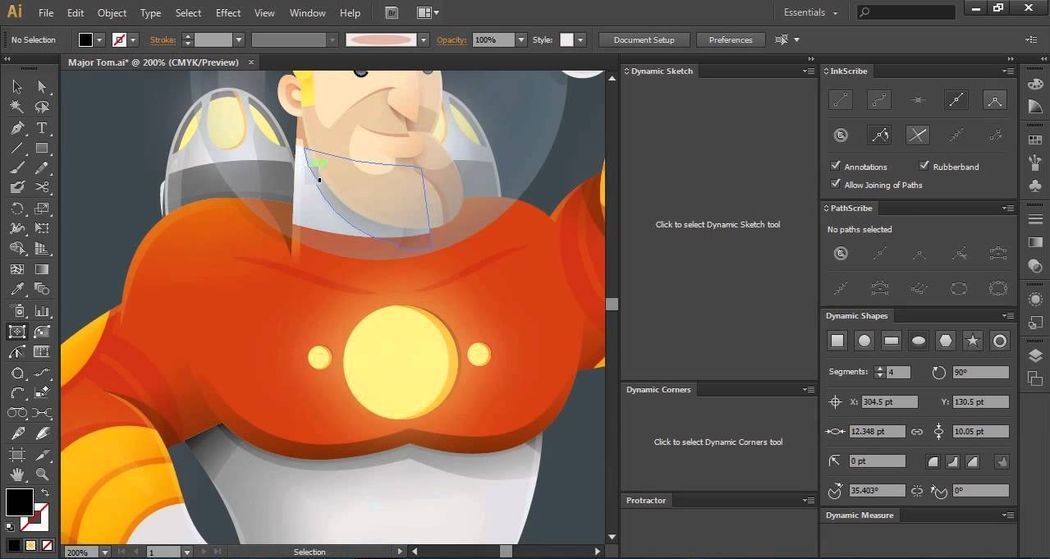Click the Preferences button
The width and height of the screenshot is (1050, 559).
731,40
